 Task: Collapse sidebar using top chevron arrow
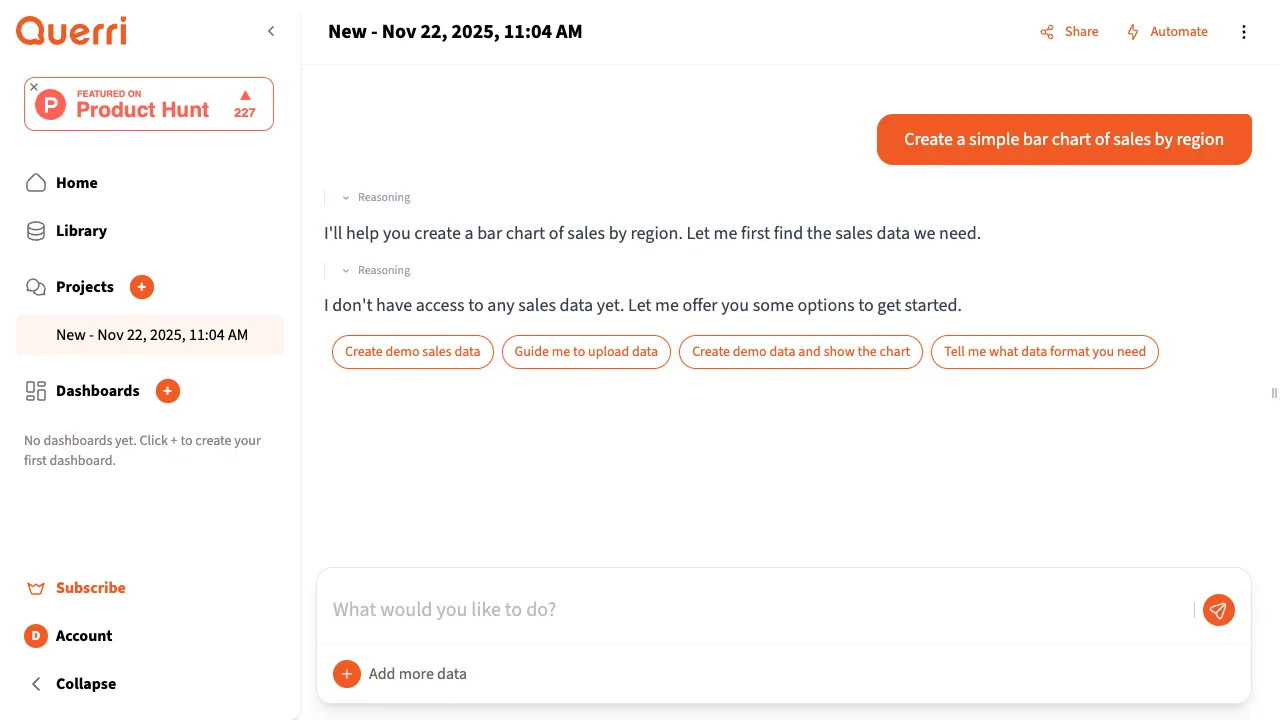[x=271, y=32]
